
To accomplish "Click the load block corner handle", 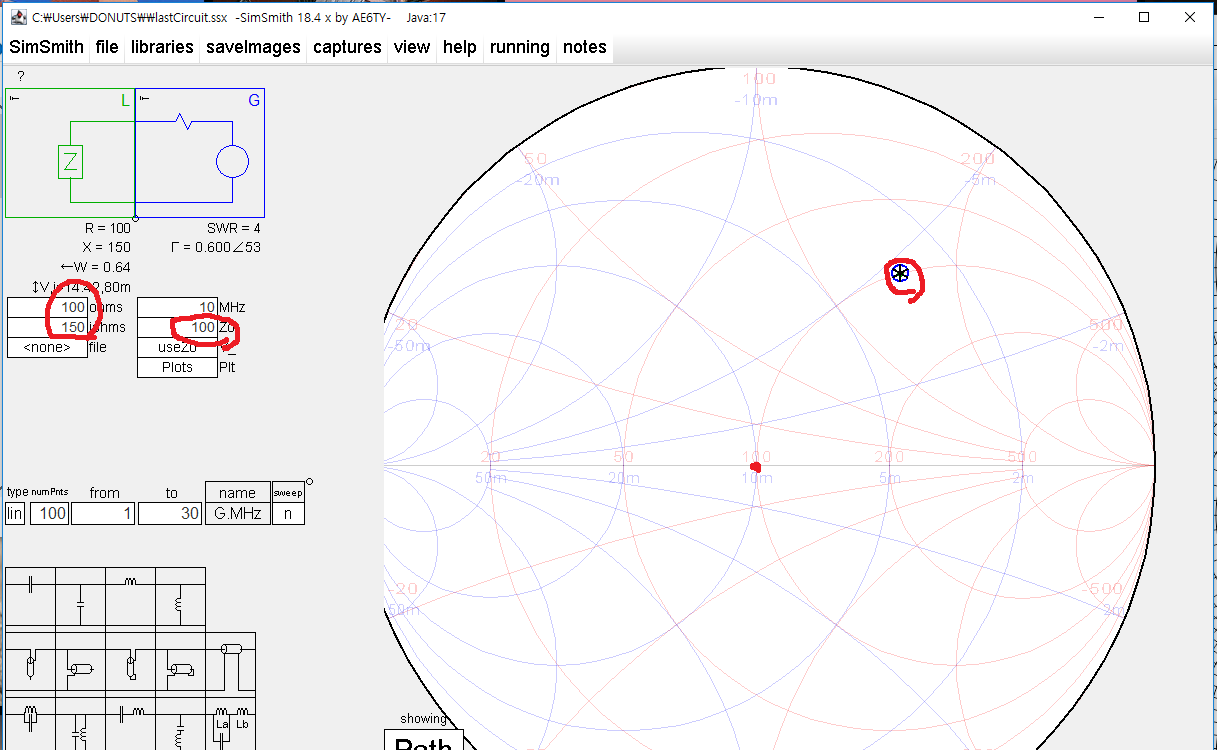I will tap(15, 98).
